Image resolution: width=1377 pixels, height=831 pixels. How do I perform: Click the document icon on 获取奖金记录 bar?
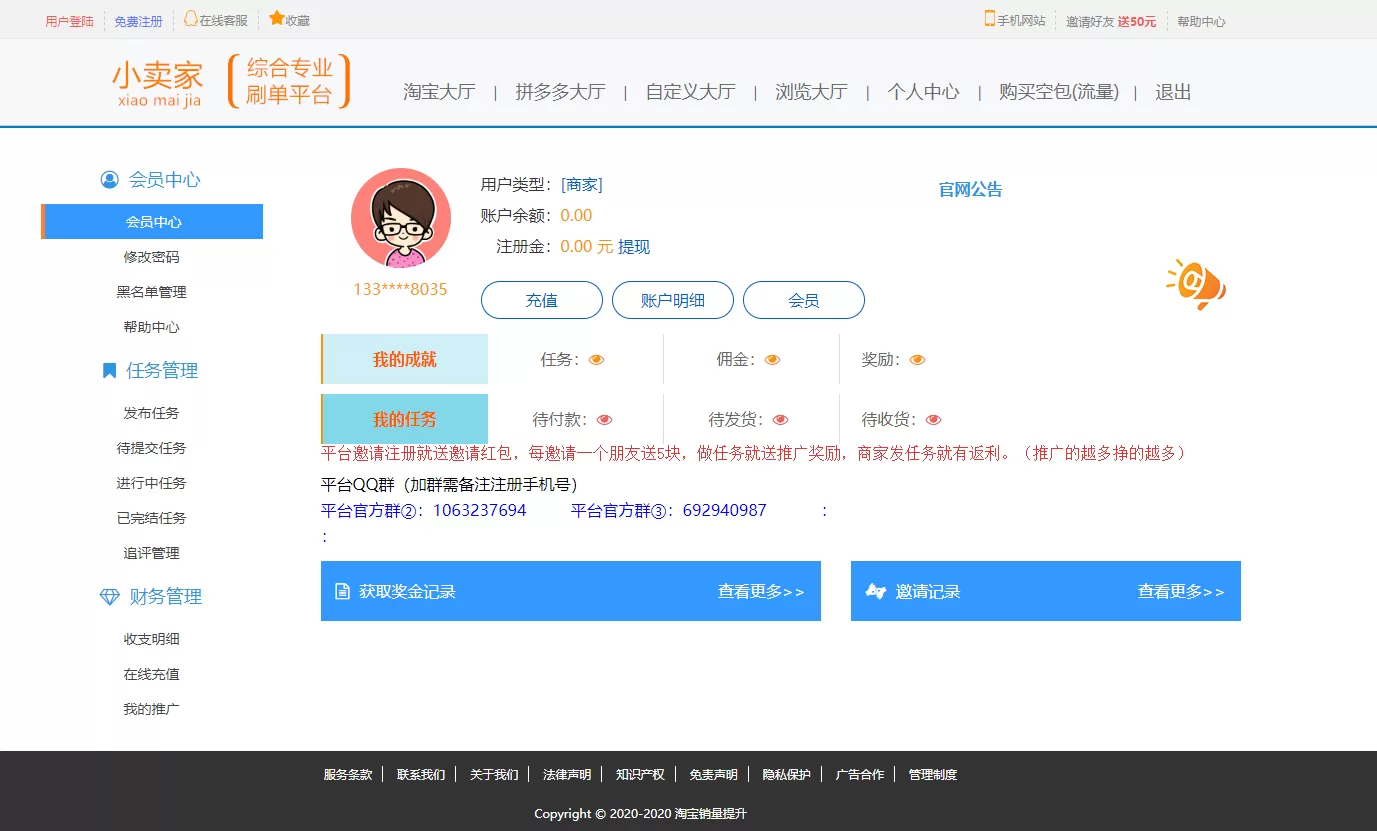pos(340,590)
